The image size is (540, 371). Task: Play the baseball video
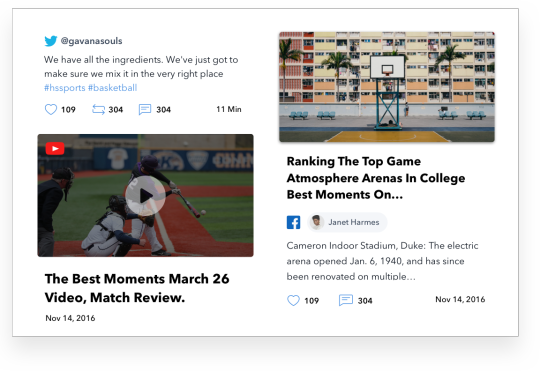pyautogui.click(x=145, y=196)
